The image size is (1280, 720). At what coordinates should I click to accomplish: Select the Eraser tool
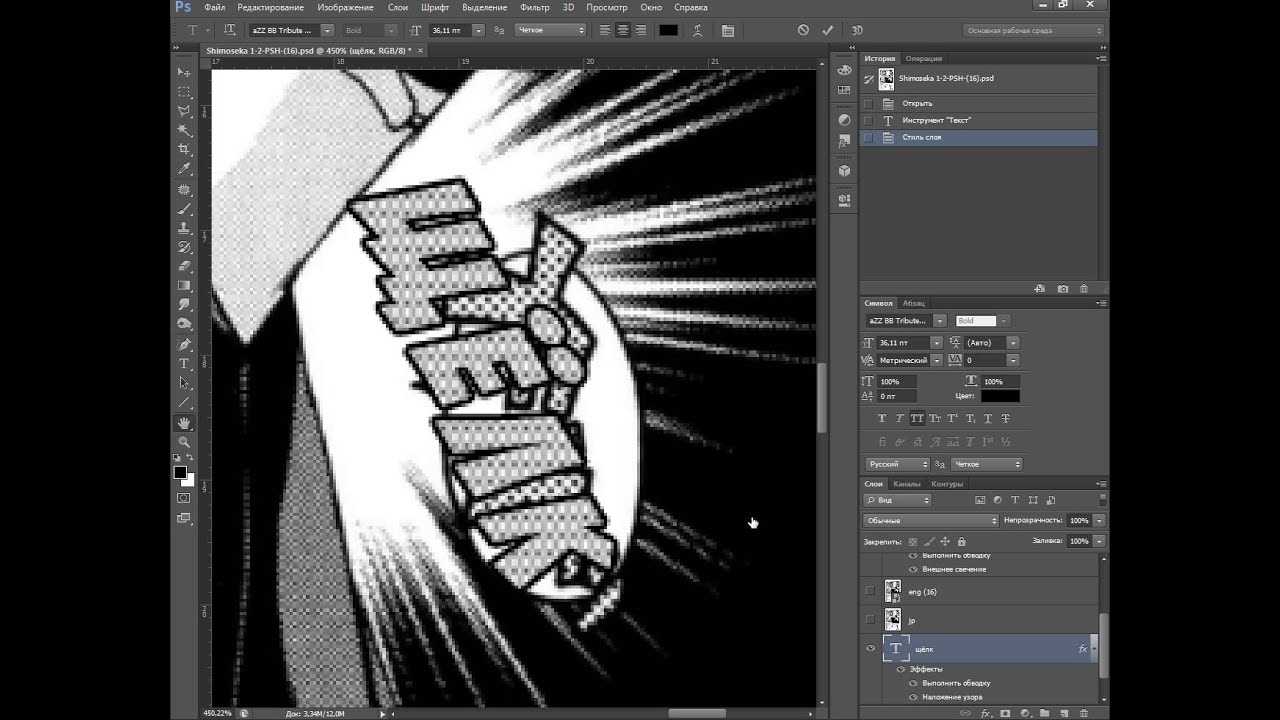click(184, 266)
